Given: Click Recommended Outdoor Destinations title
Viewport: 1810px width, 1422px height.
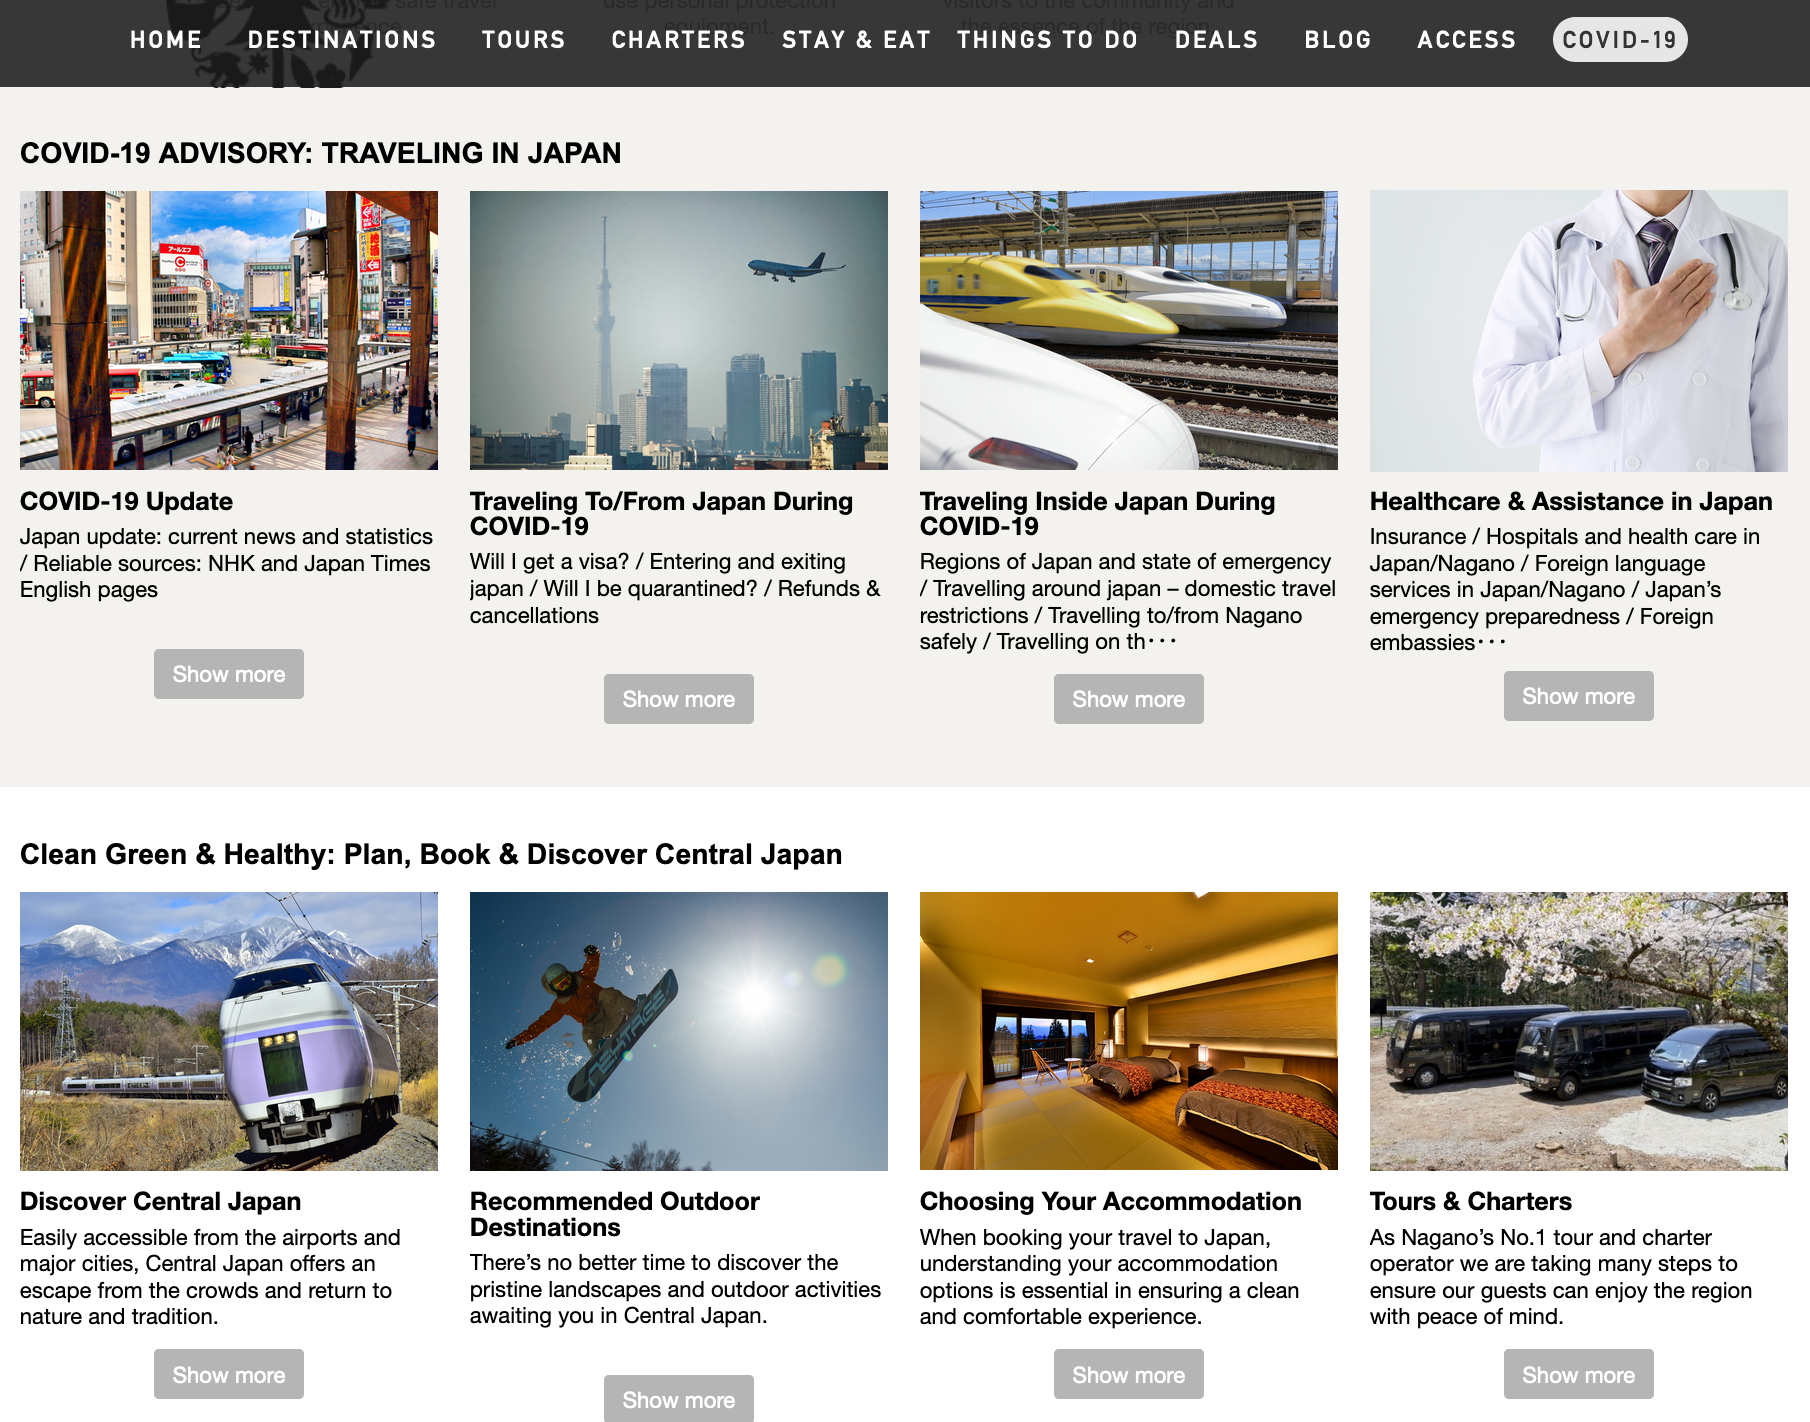Looking at the screenshot, I should 614,1214.
